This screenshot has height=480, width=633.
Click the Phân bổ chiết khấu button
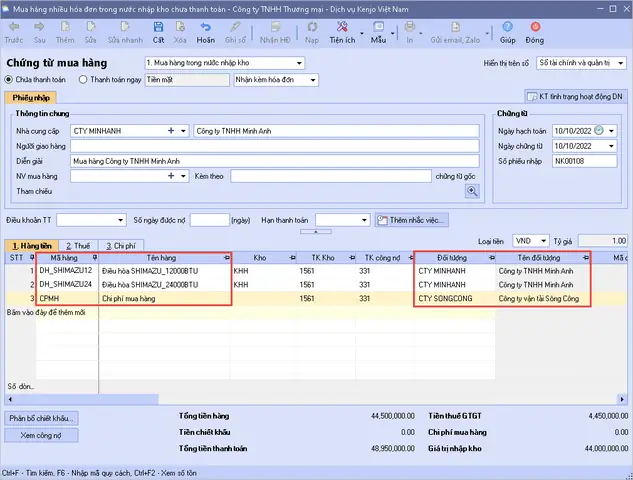click(42, 418)
